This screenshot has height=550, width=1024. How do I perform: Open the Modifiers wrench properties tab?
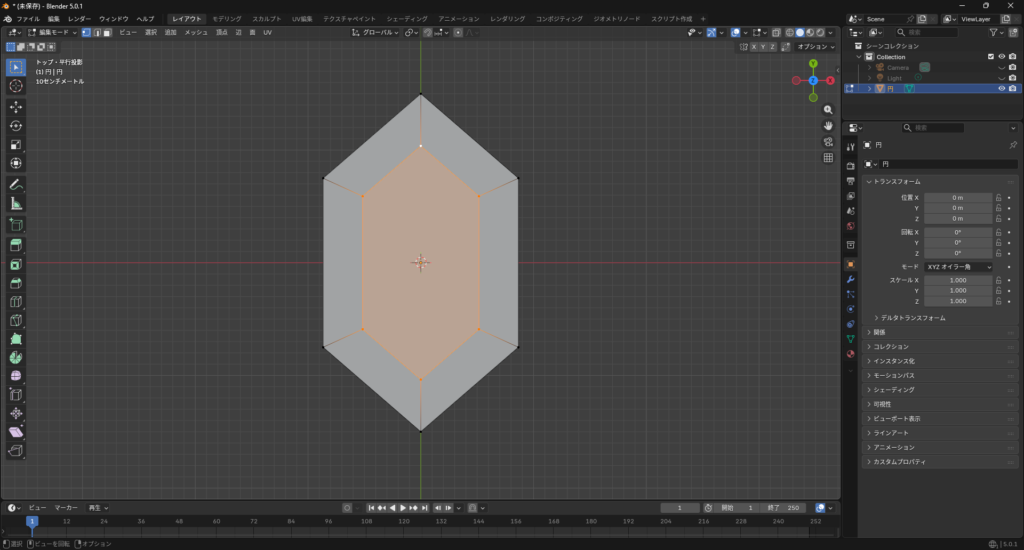click(850, 279)
